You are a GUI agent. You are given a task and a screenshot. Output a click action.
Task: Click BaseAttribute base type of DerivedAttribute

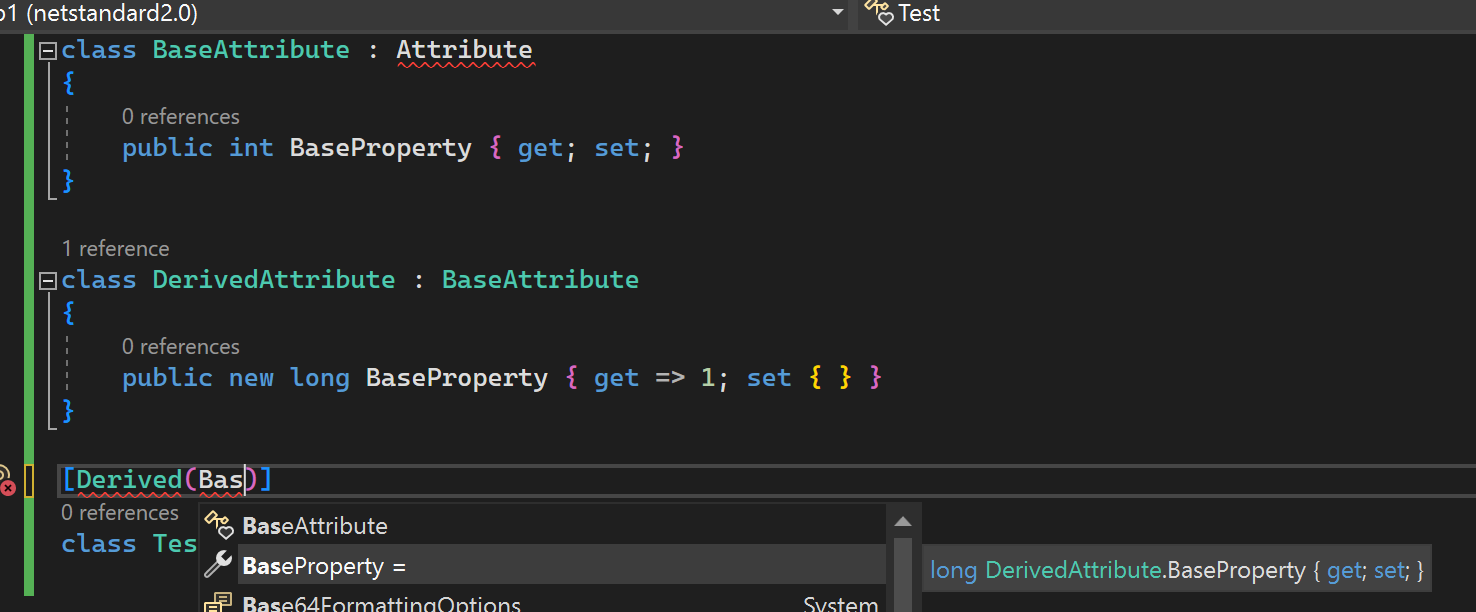[540, 279]
